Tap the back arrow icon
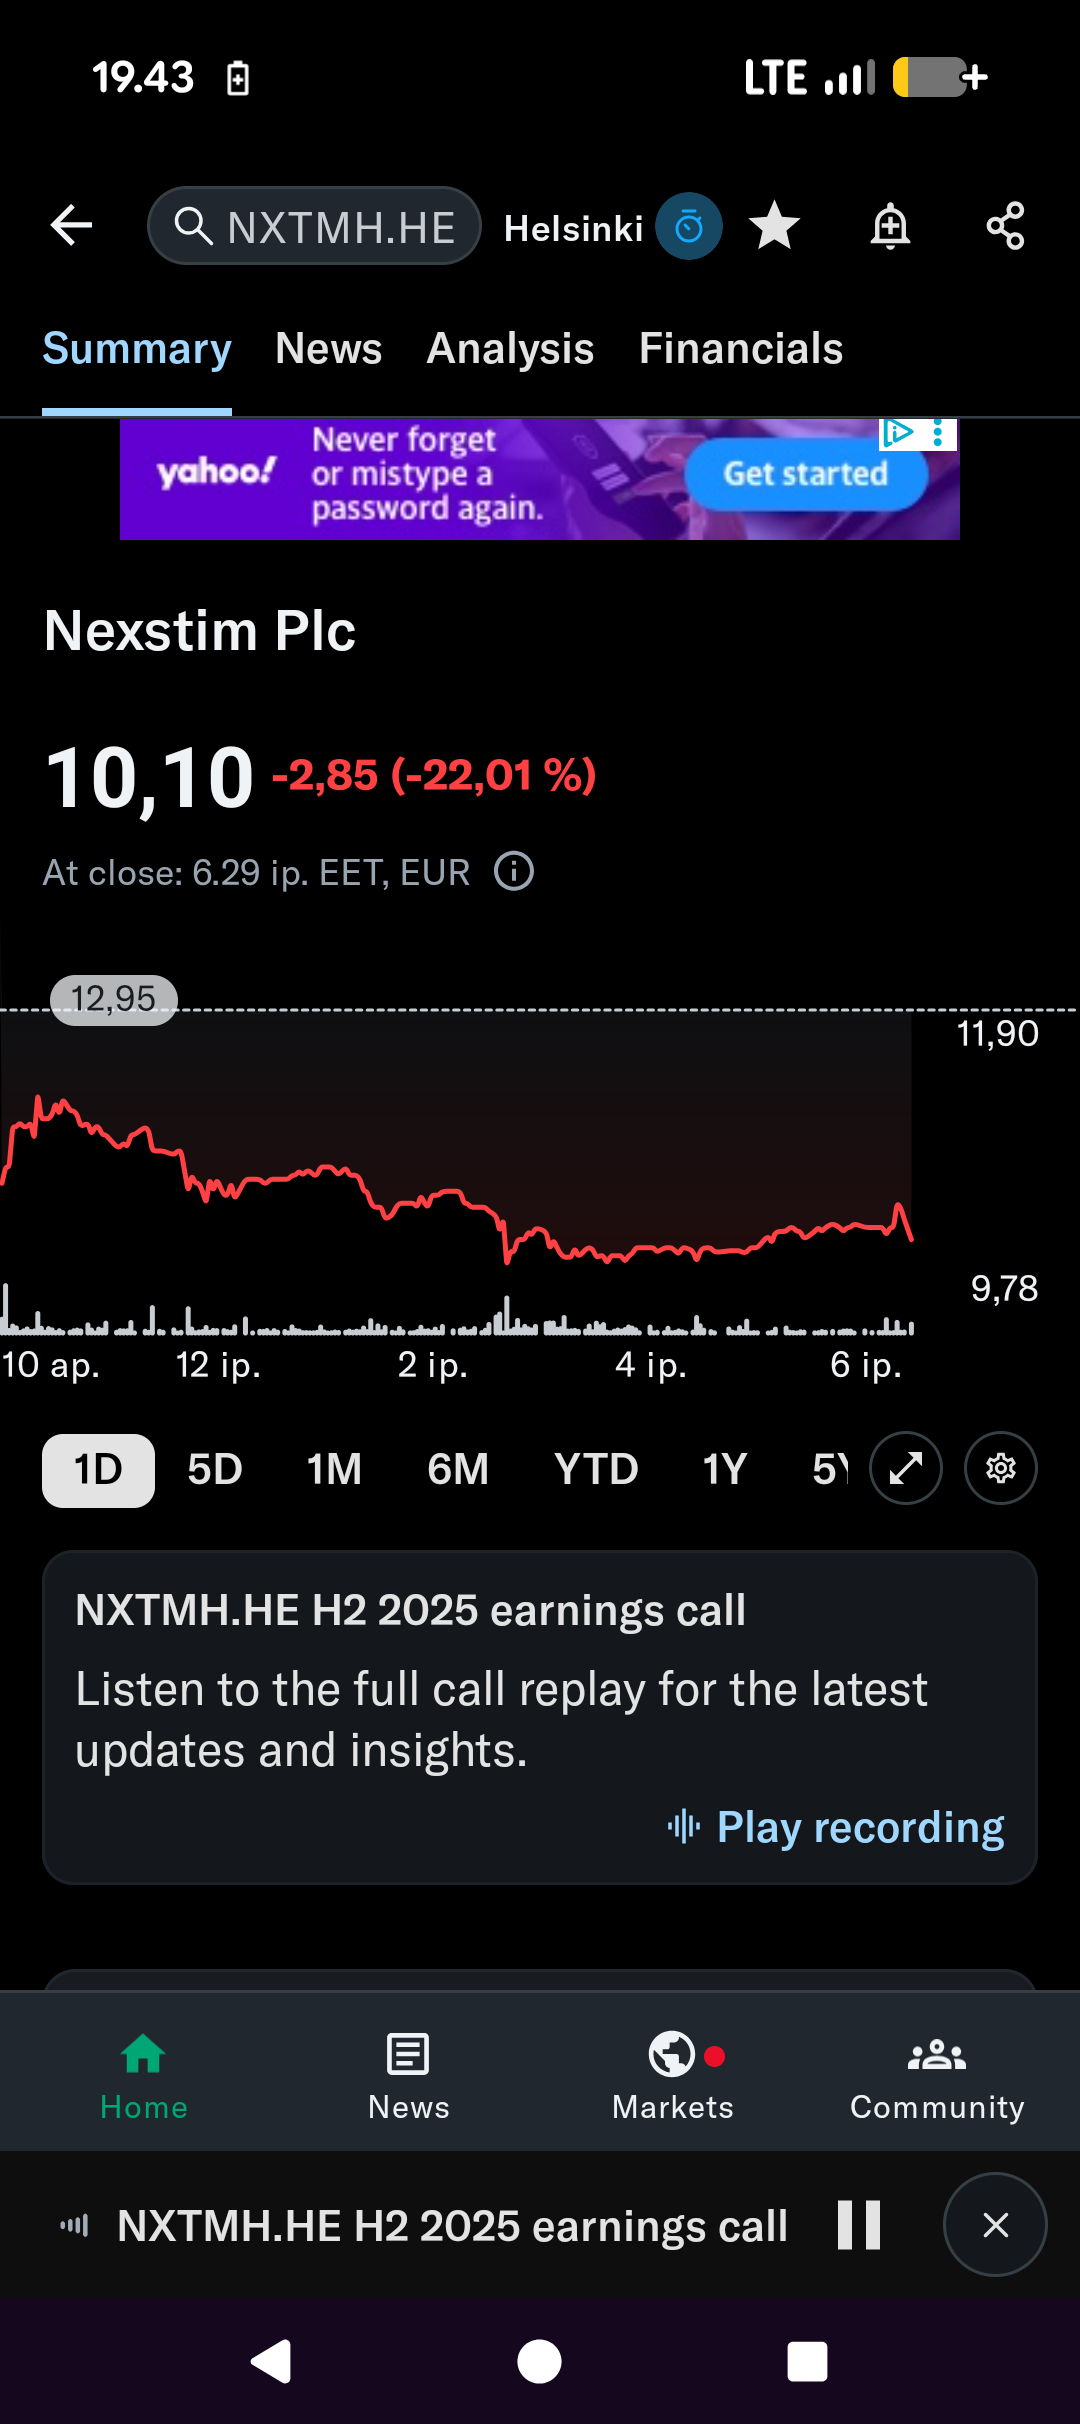 (x=71, y=226)
